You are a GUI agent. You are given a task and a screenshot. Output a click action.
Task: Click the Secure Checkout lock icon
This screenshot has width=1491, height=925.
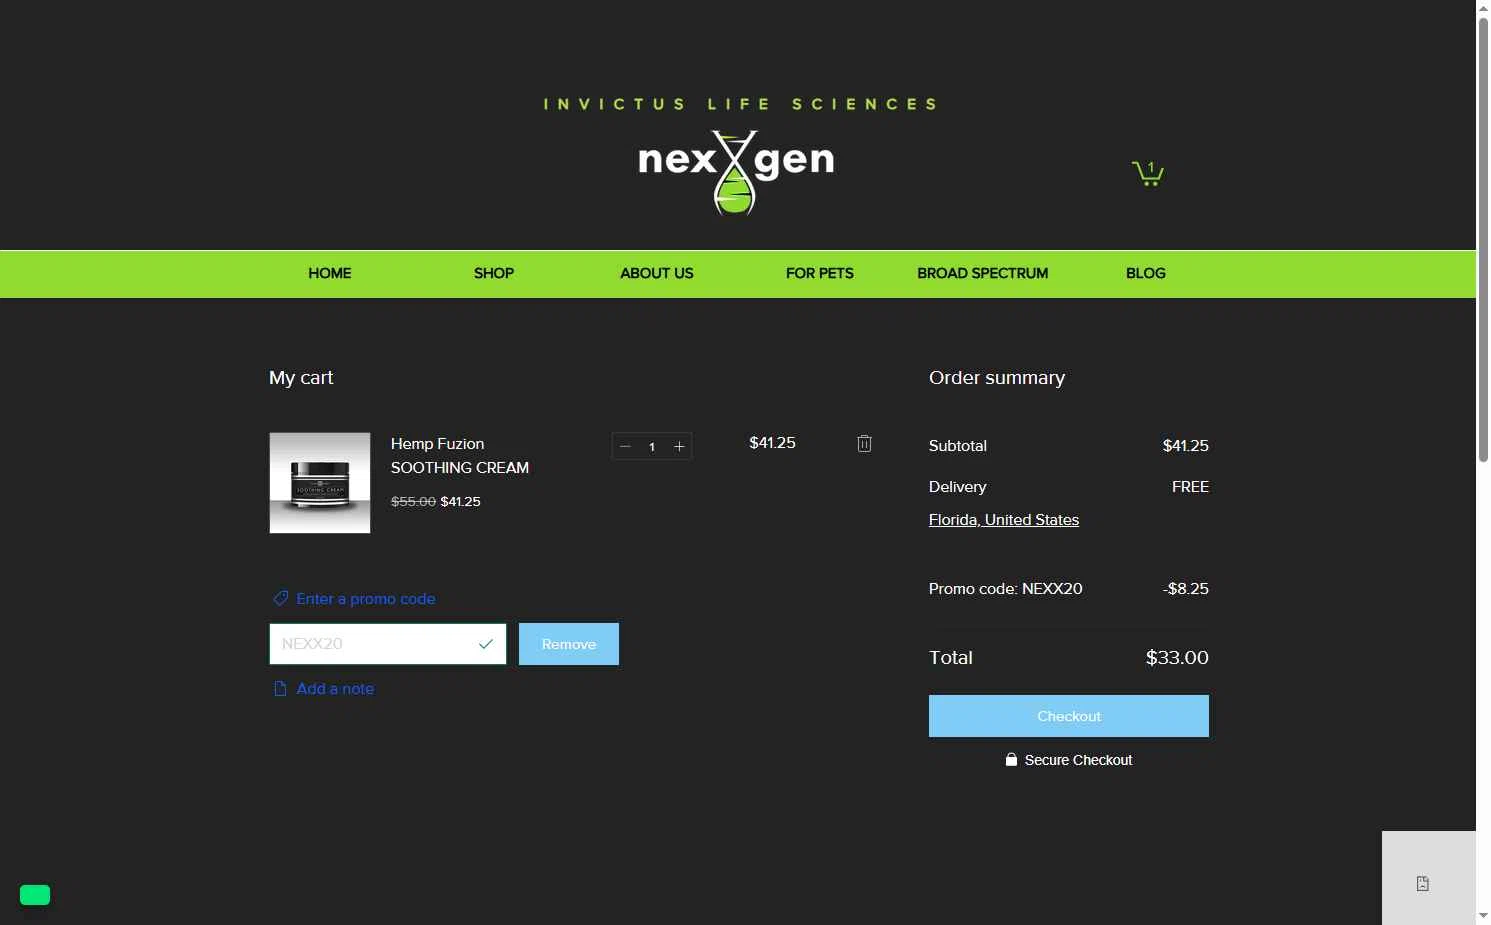1011,760
